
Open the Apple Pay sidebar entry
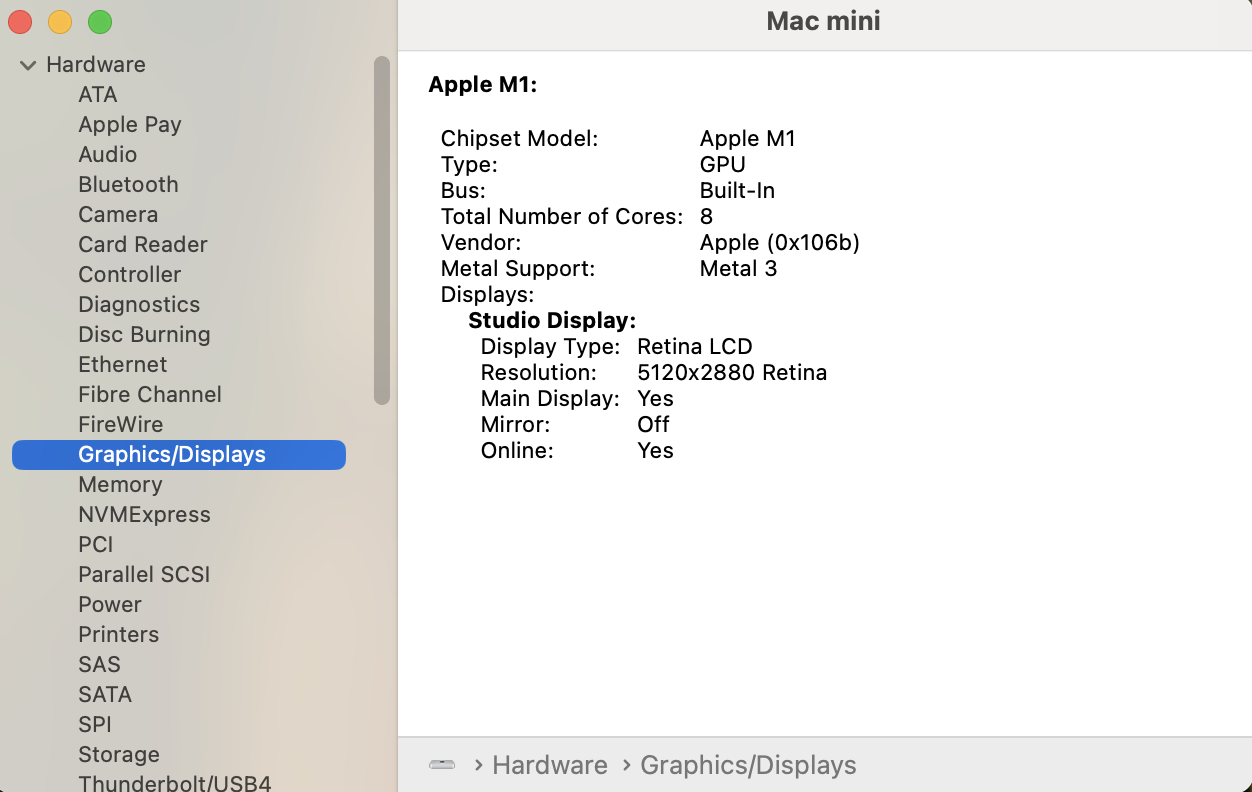130,124
